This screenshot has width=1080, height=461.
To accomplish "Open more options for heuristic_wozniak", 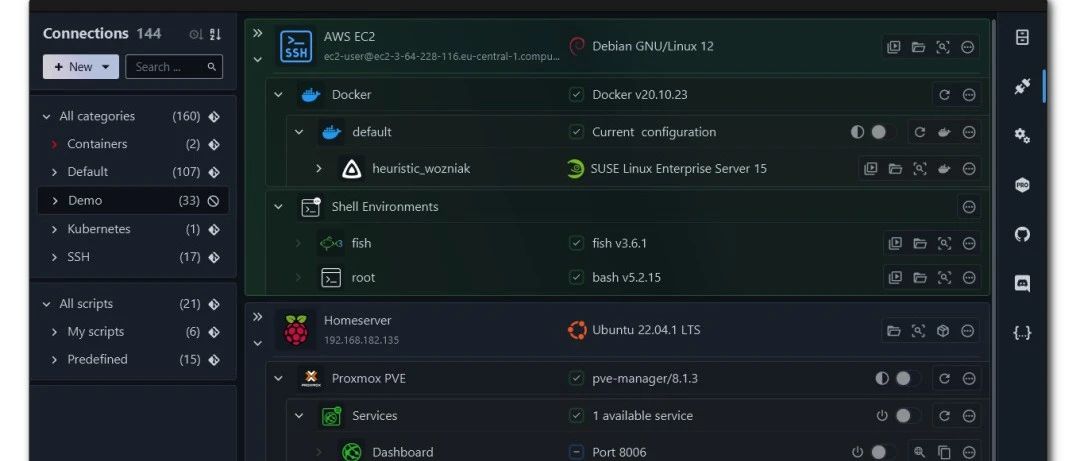I will pos(969,169).
